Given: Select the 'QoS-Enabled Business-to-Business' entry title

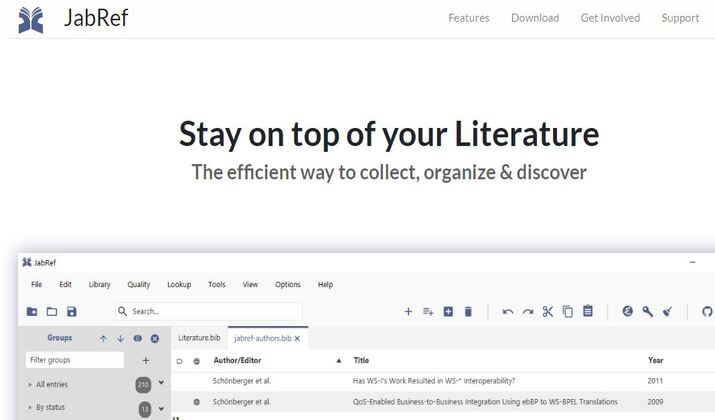Looking at the screenshot, I should 485,402.
